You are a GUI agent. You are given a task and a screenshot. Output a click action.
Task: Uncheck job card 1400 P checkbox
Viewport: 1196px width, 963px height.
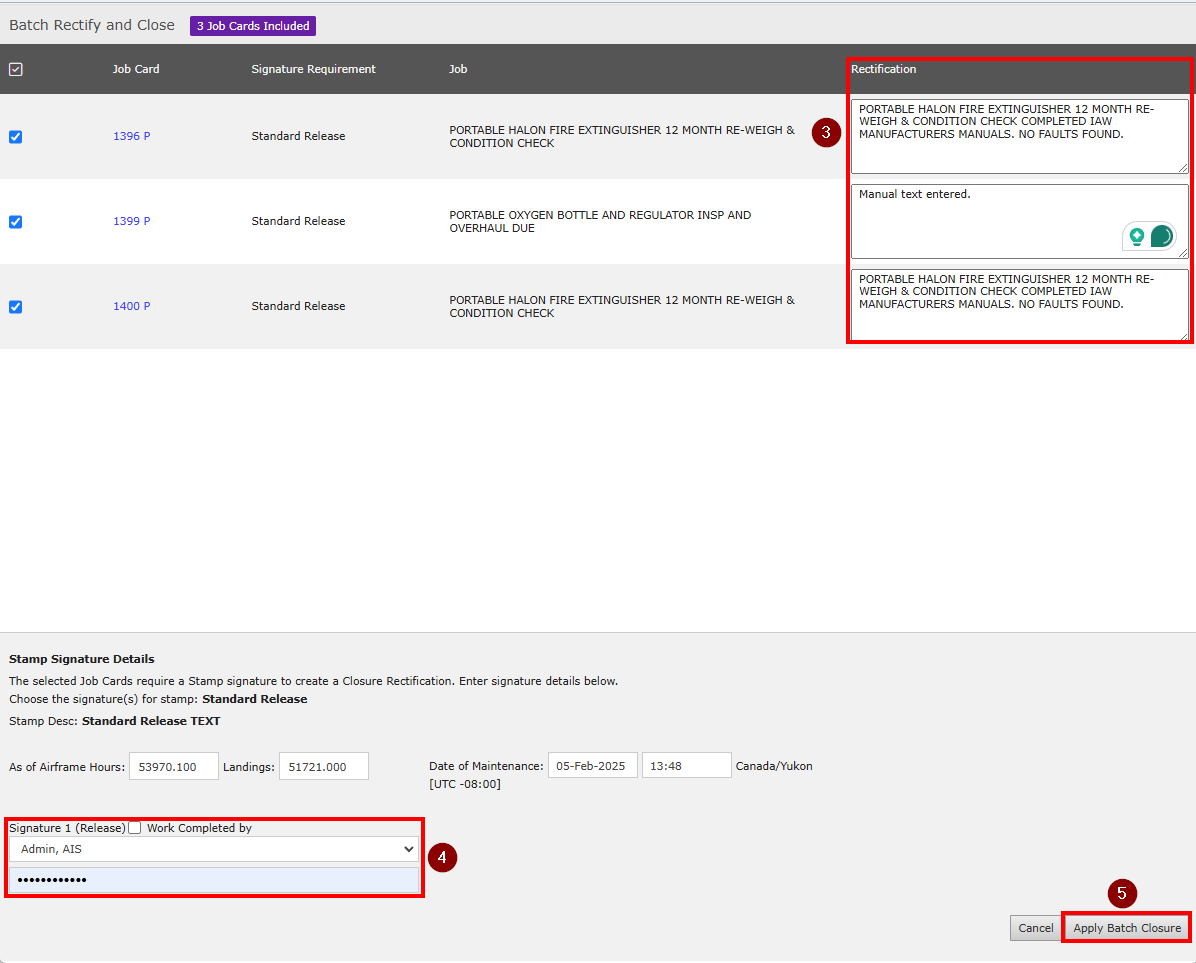click(x=15, y=307)
